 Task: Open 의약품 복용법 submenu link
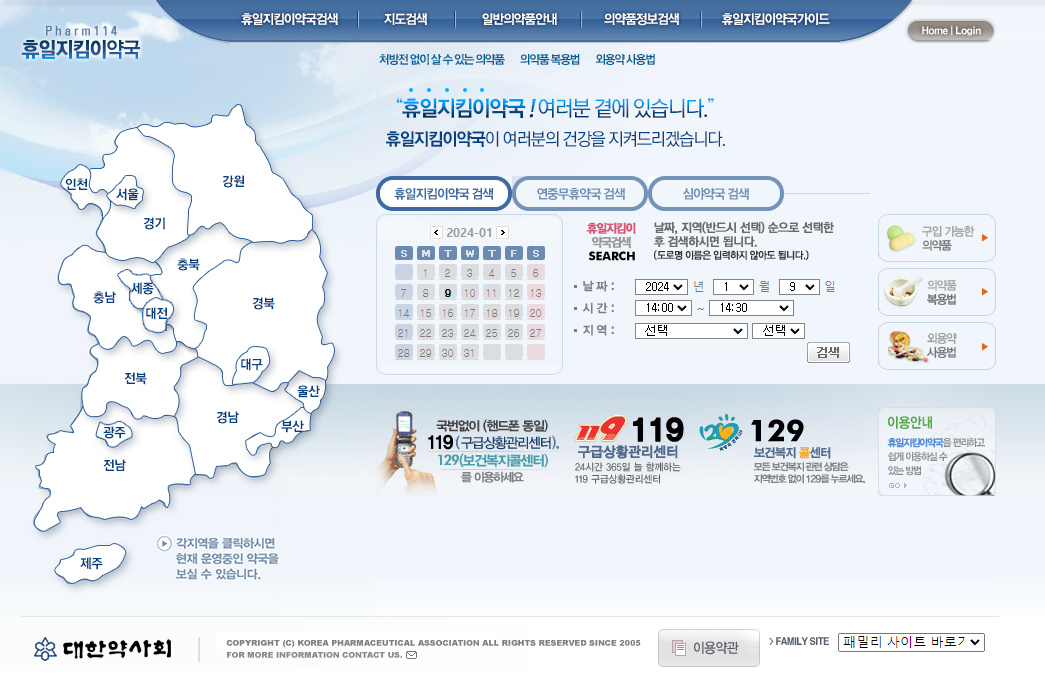(550, 59)
